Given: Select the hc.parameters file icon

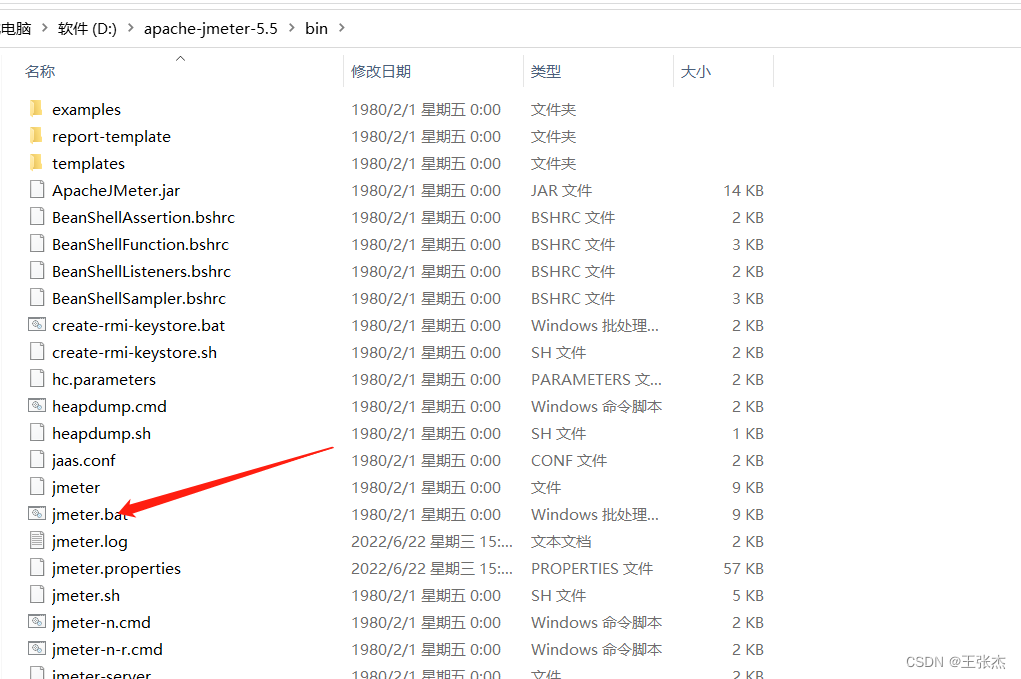Looking at the screenshot, I should [x=37, y=378].
